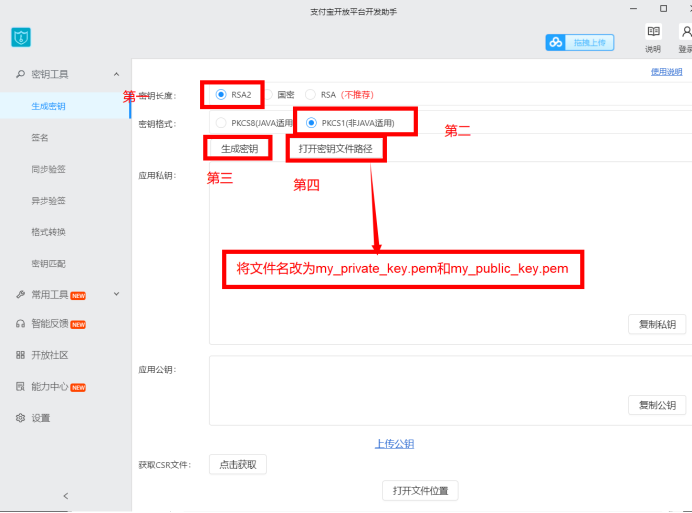Open the 使用说明 link

tap(666, 72)
